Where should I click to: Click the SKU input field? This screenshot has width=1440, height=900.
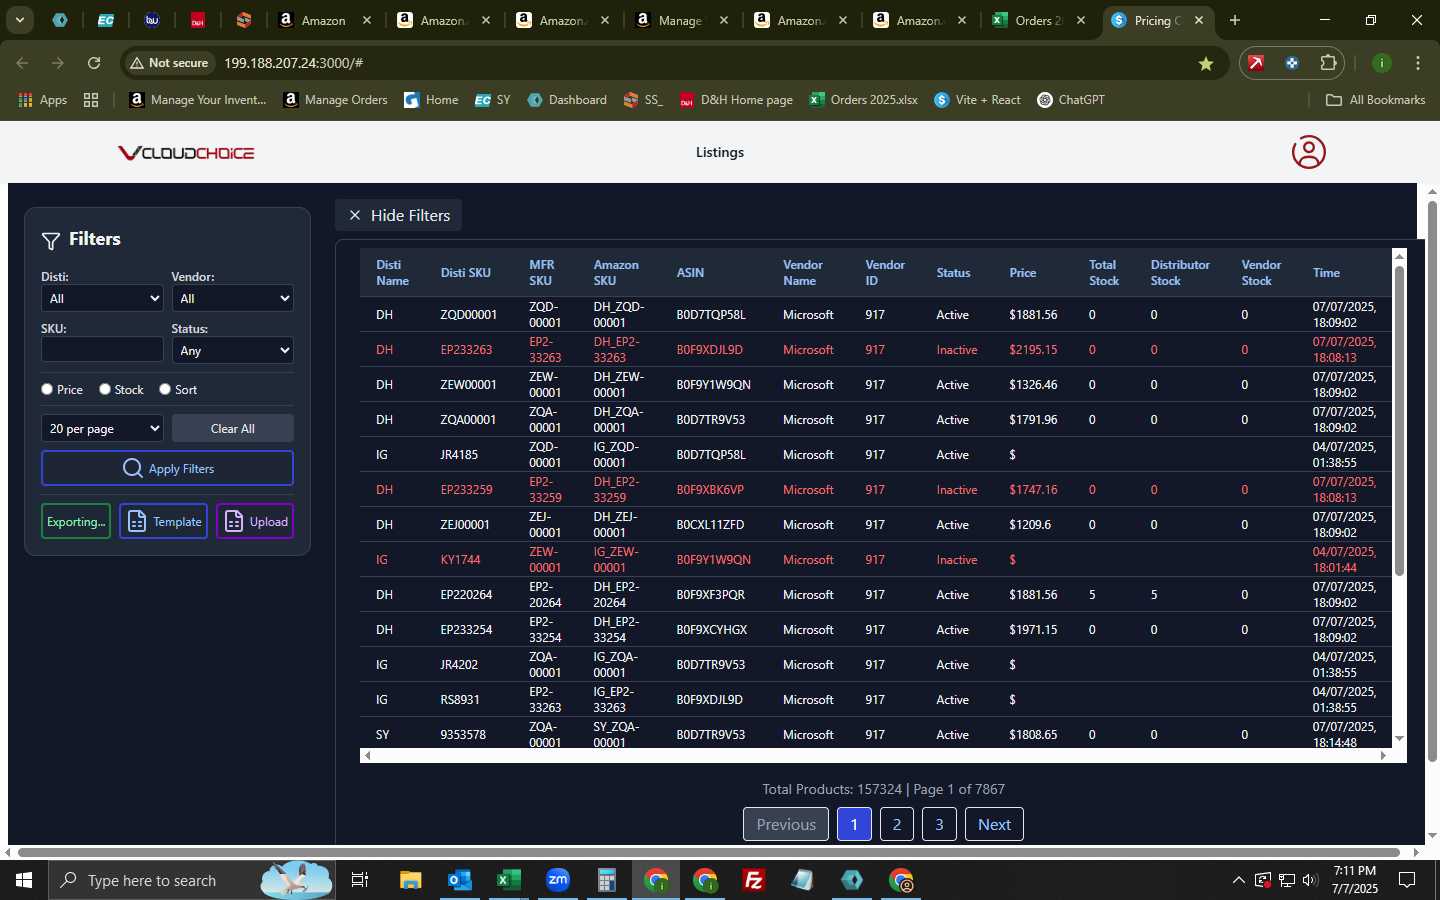click(x=102, y=349)
